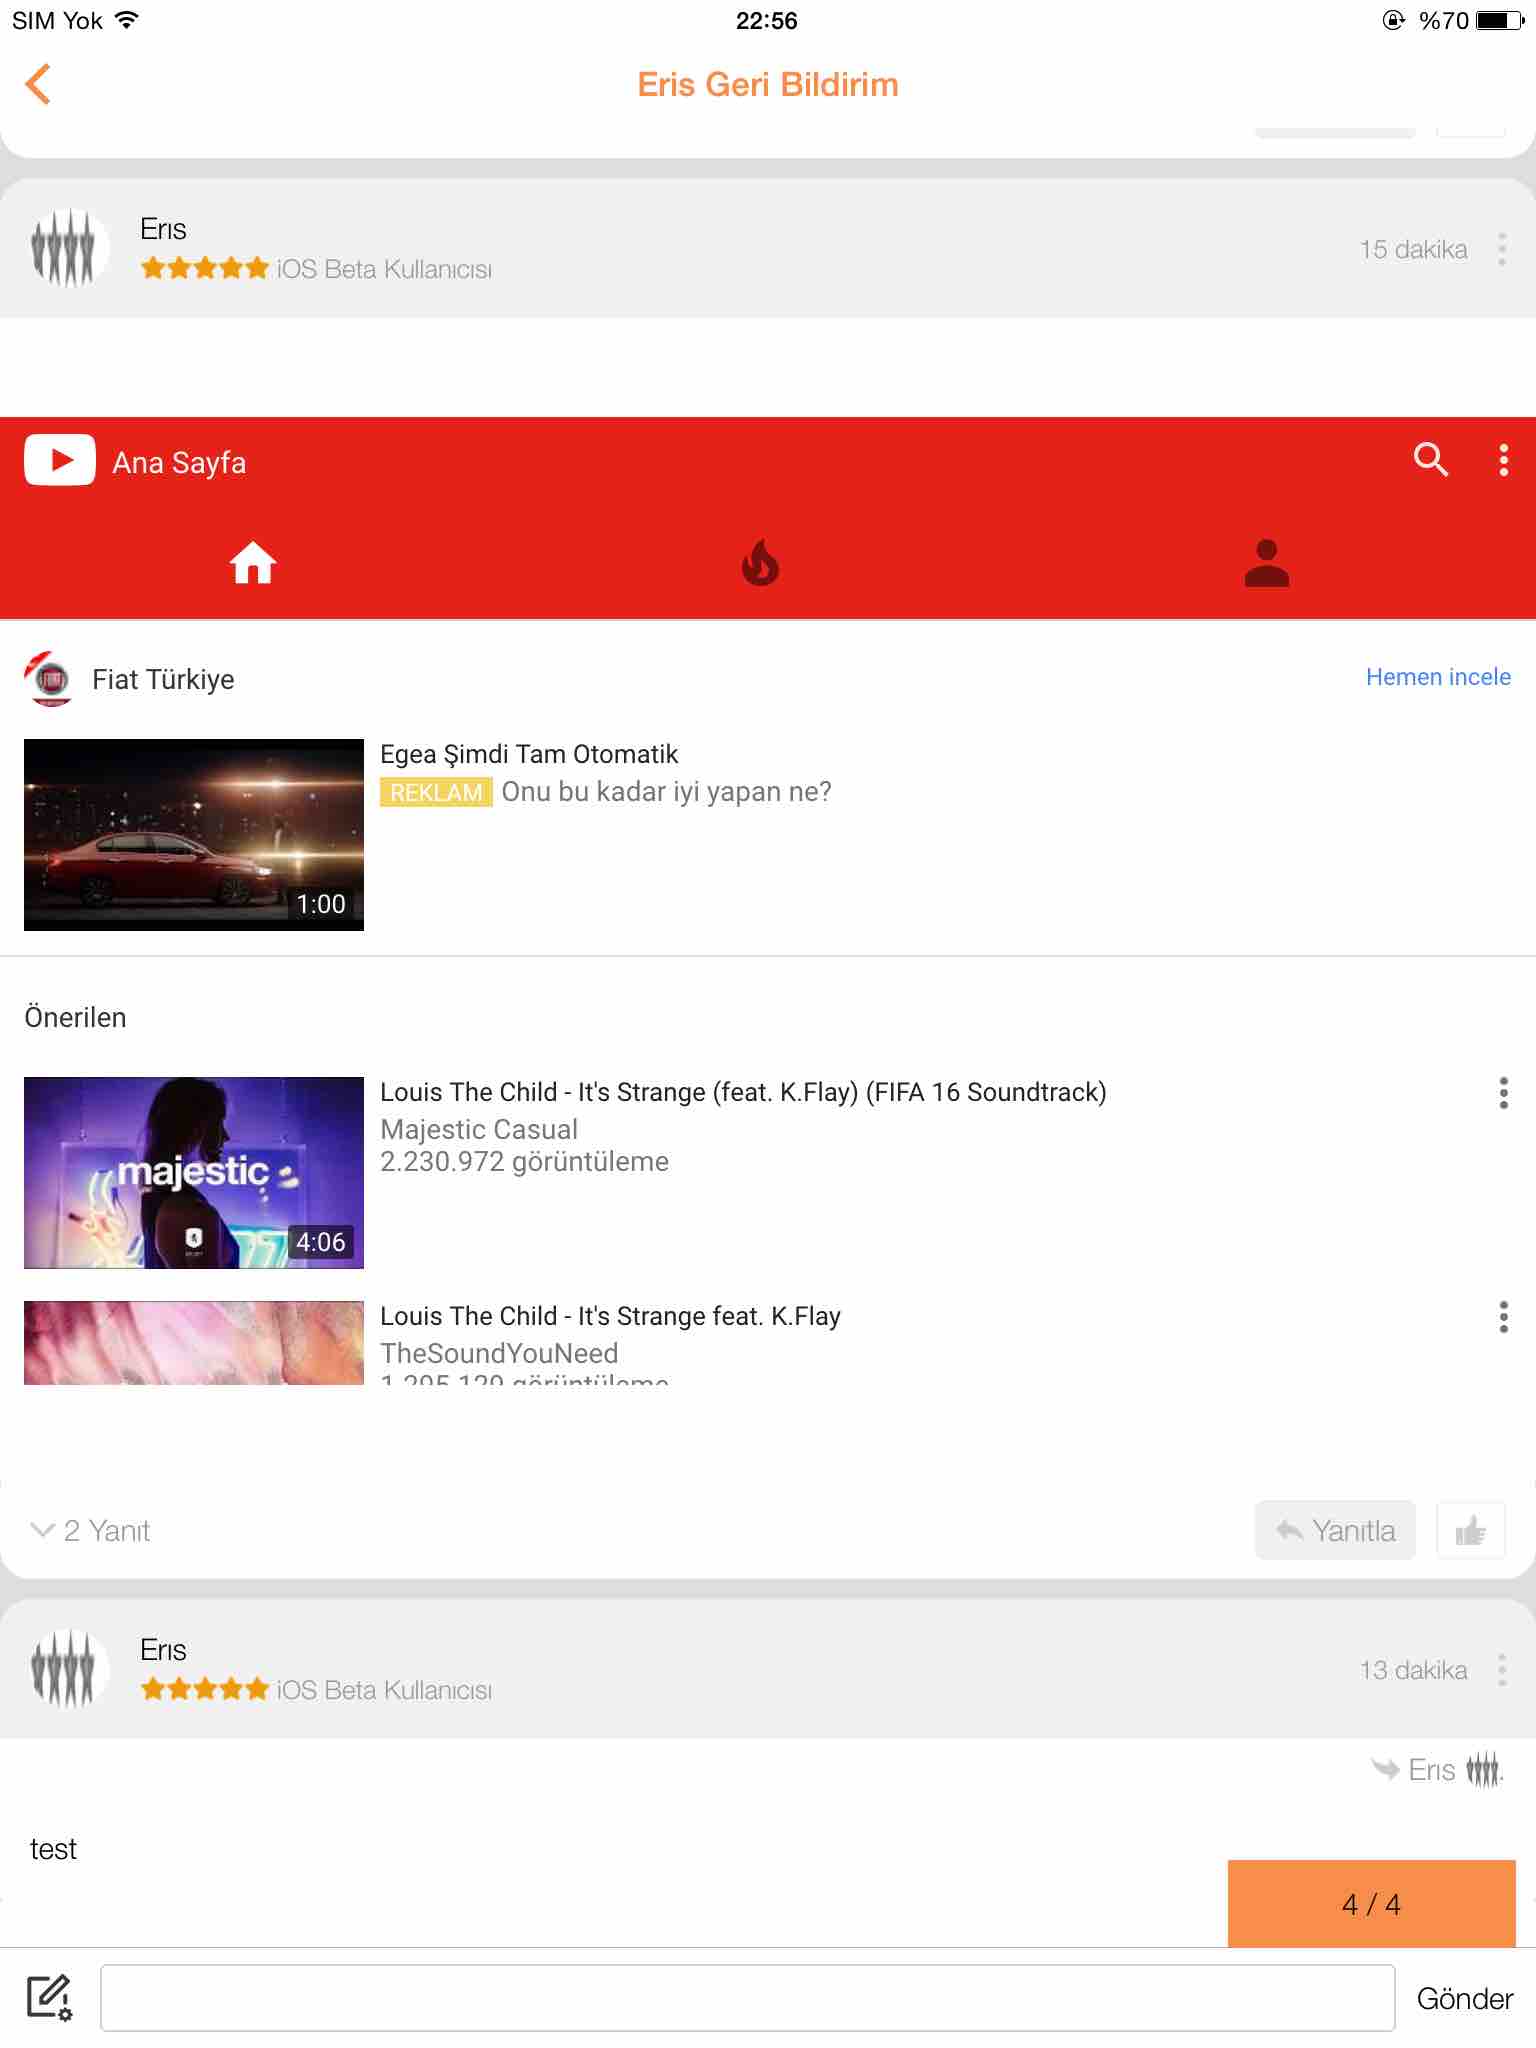Tap the 4 / 4 page indicator
Screen dimensions: 1536x2048
(1372, 1904)
